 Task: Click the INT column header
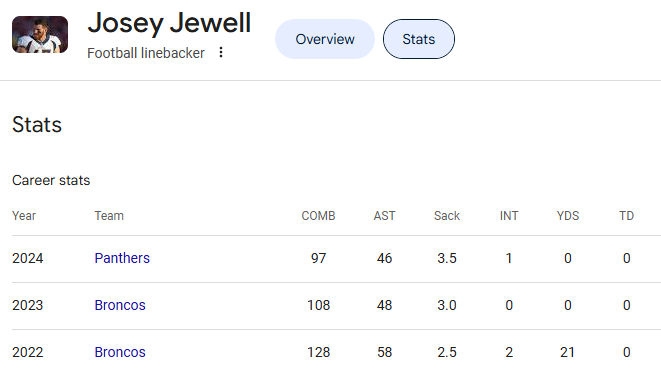coord(509,216)
